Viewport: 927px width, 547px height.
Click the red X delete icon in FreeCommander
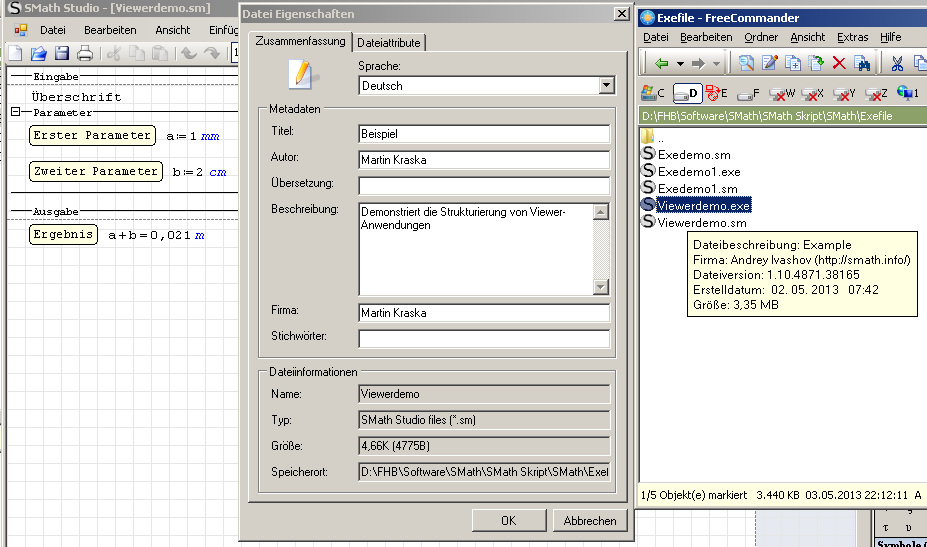click(x=839, y=64)
